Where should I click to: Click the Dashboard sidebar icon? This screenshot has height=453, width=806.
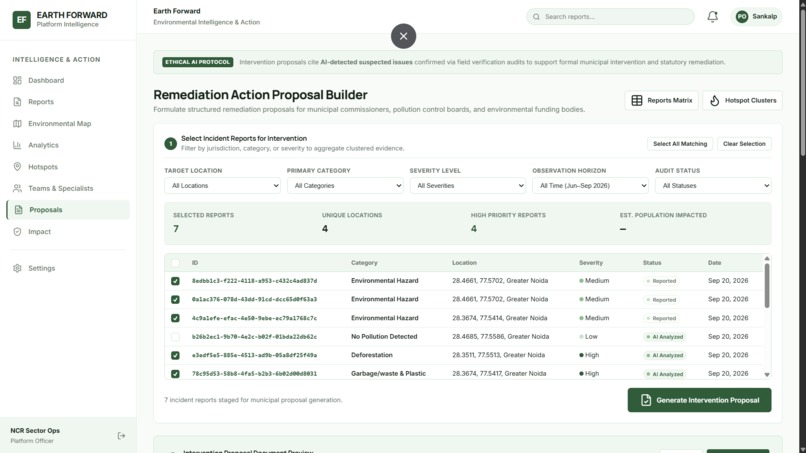point(17,80)
